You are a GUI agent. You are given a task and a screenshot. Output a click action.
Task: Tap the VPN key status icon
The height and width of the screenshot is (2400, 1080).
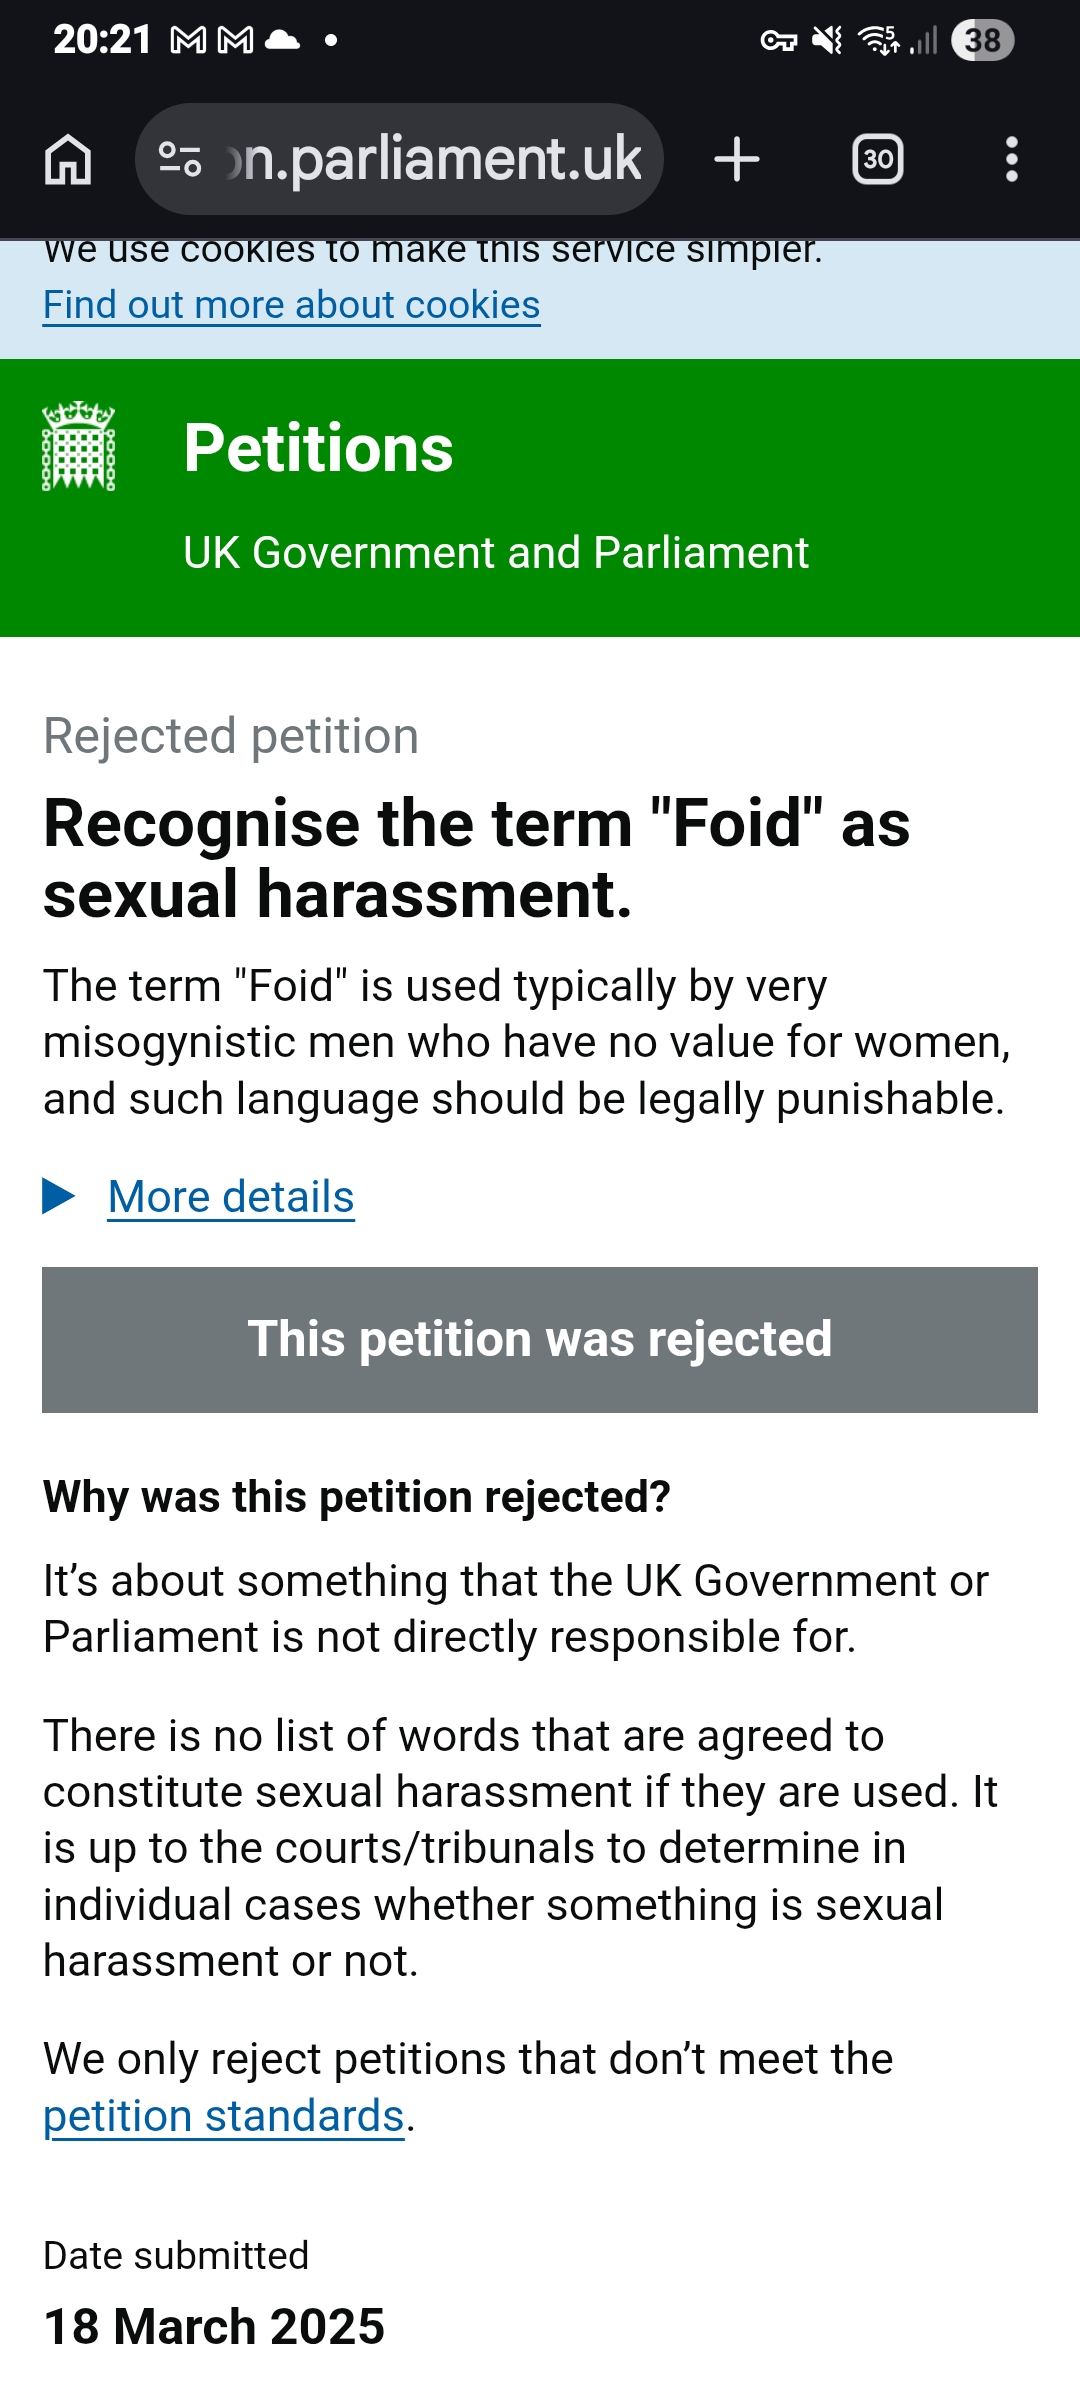[778, 40]
